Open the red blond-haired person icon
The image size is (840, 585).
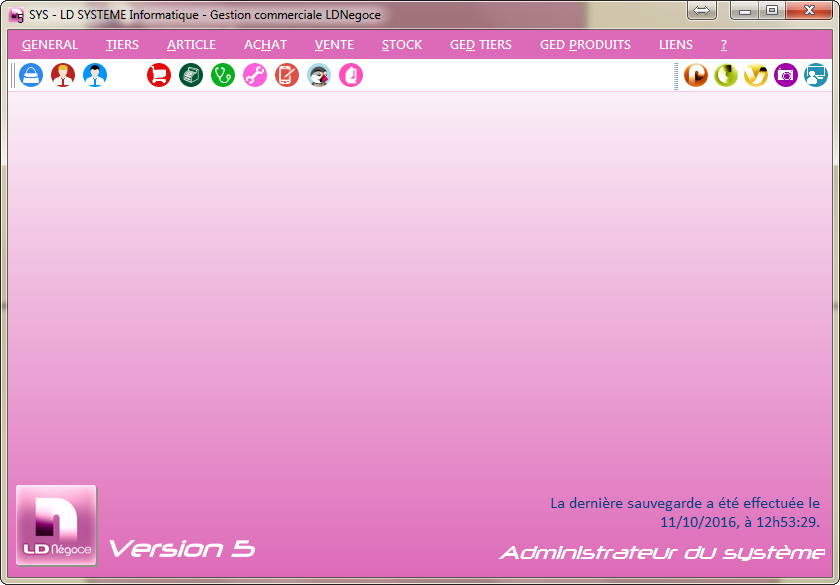click(x=63, y=75)
